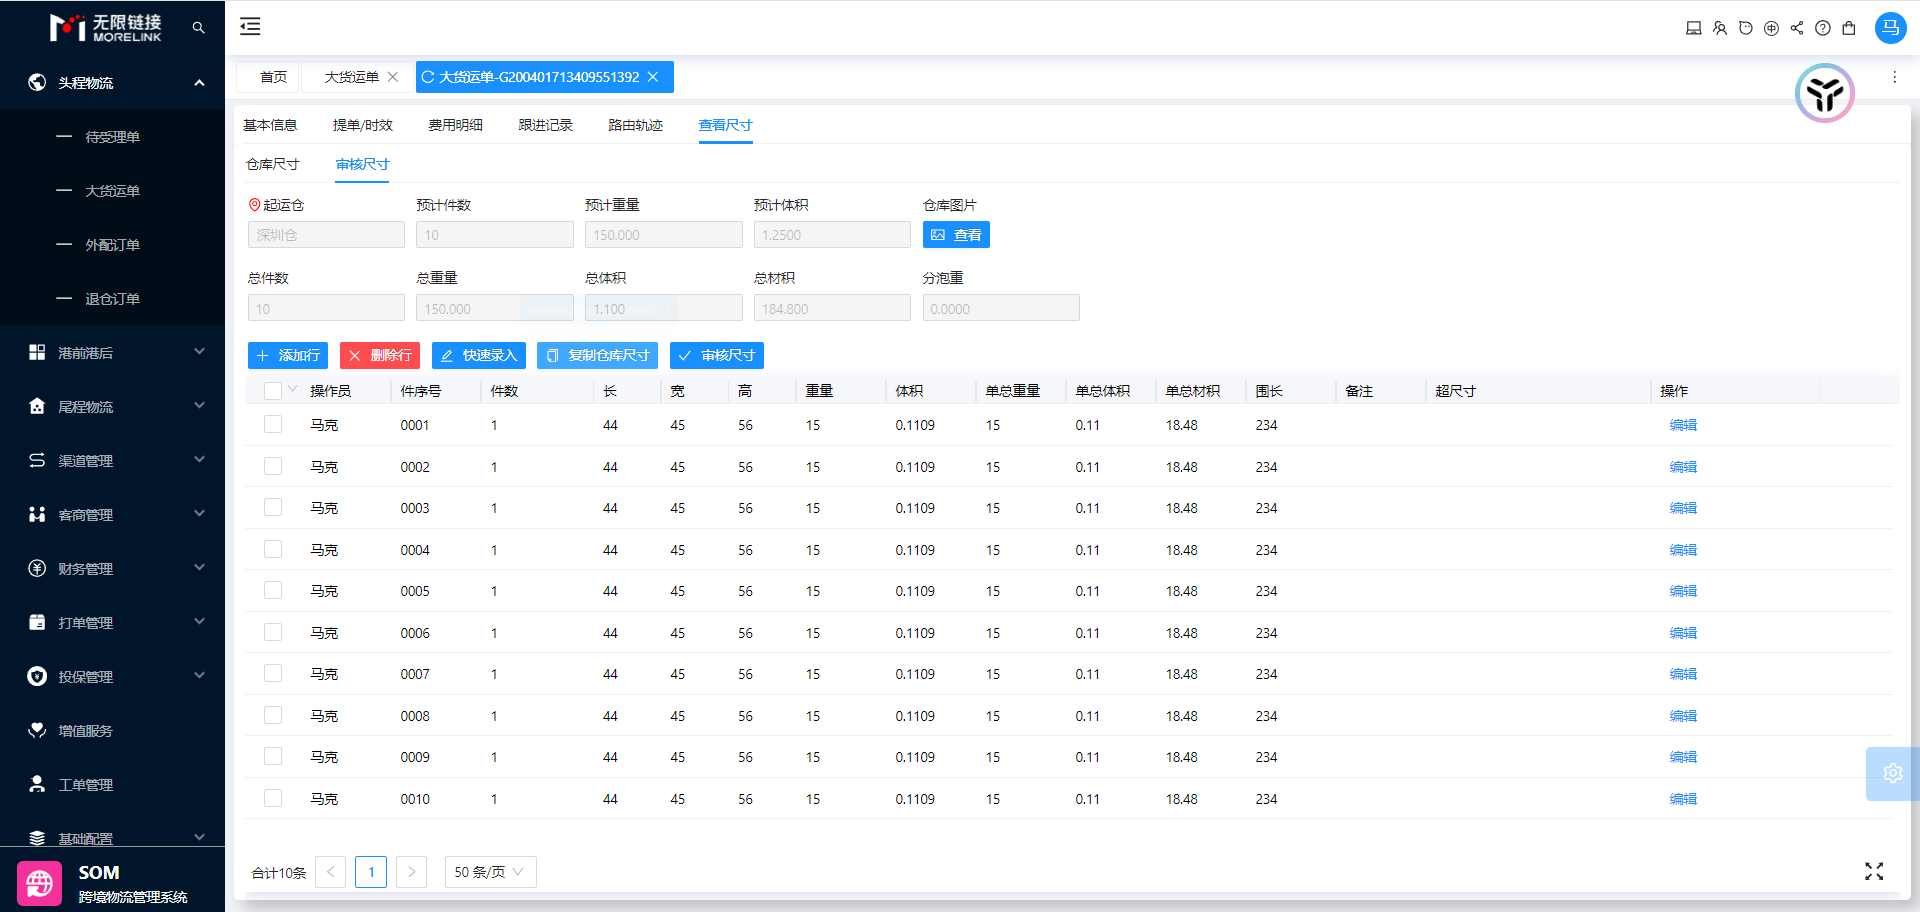Check the row checkbox for 件序号 0007
This screenshot has height=912, width=1920.
point(273,673)
